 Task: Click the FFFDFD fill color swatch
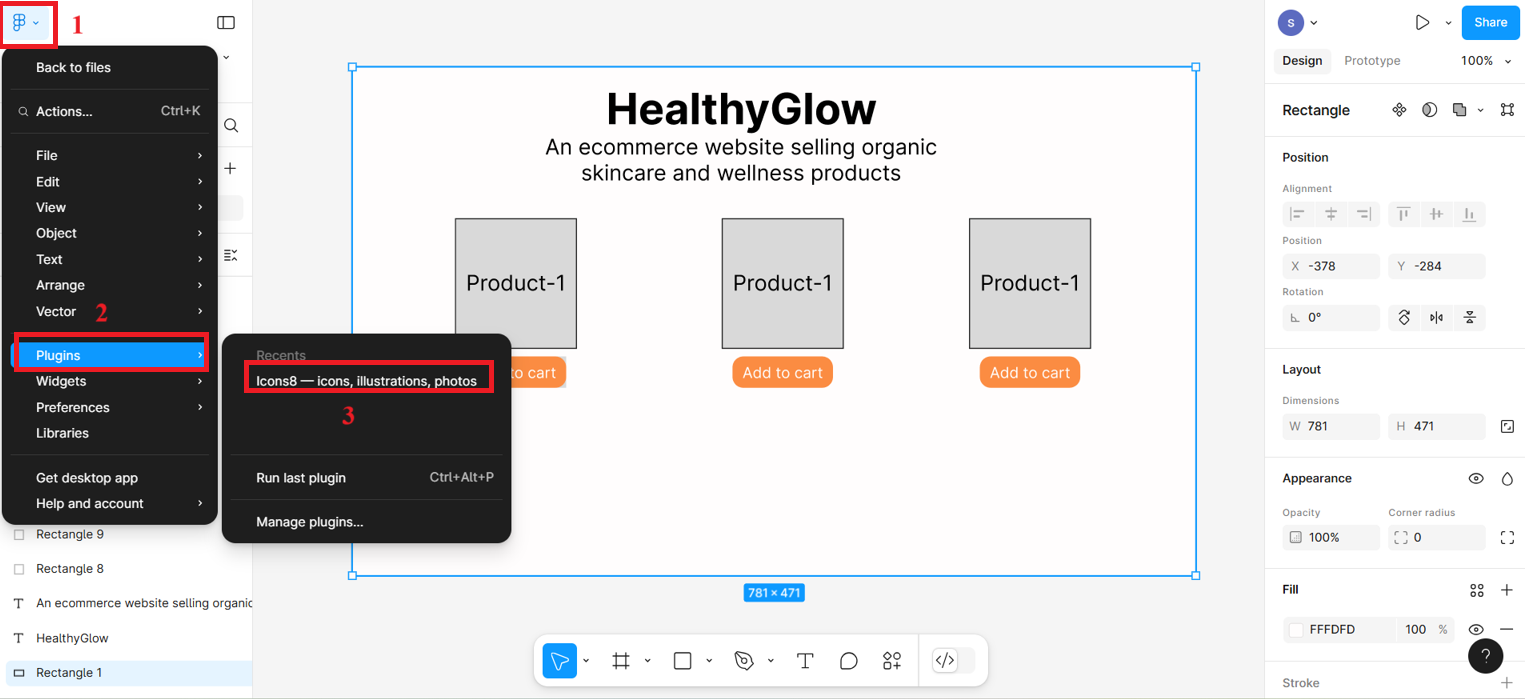pos(1296,629)
